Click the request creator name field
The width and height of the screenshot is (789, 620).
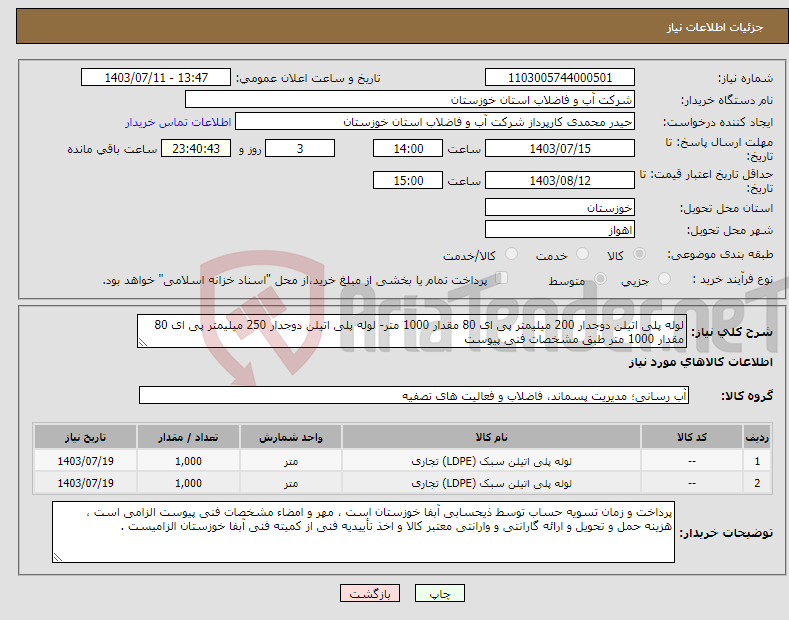point(435,122)
